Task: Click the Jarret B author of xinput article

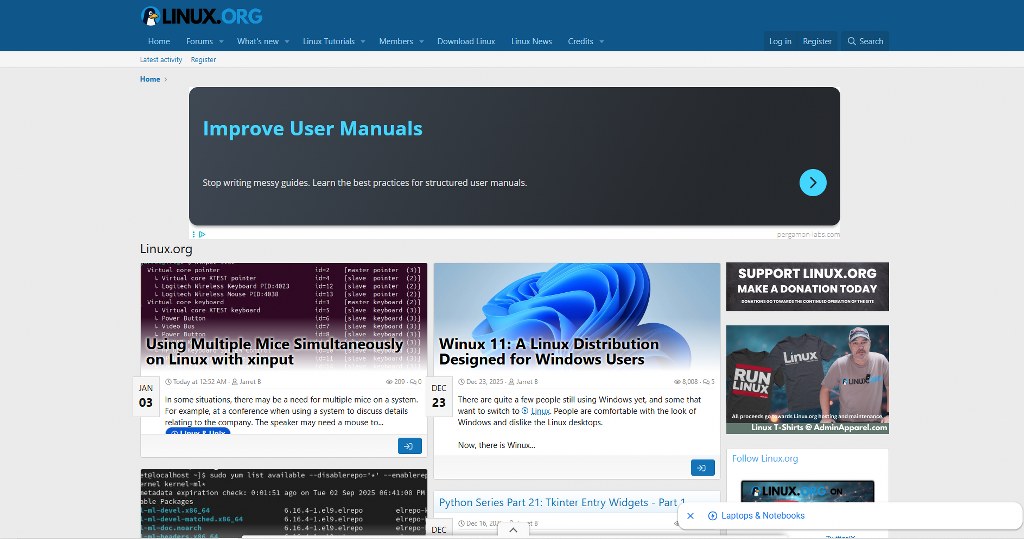Action: click(250, 382)
